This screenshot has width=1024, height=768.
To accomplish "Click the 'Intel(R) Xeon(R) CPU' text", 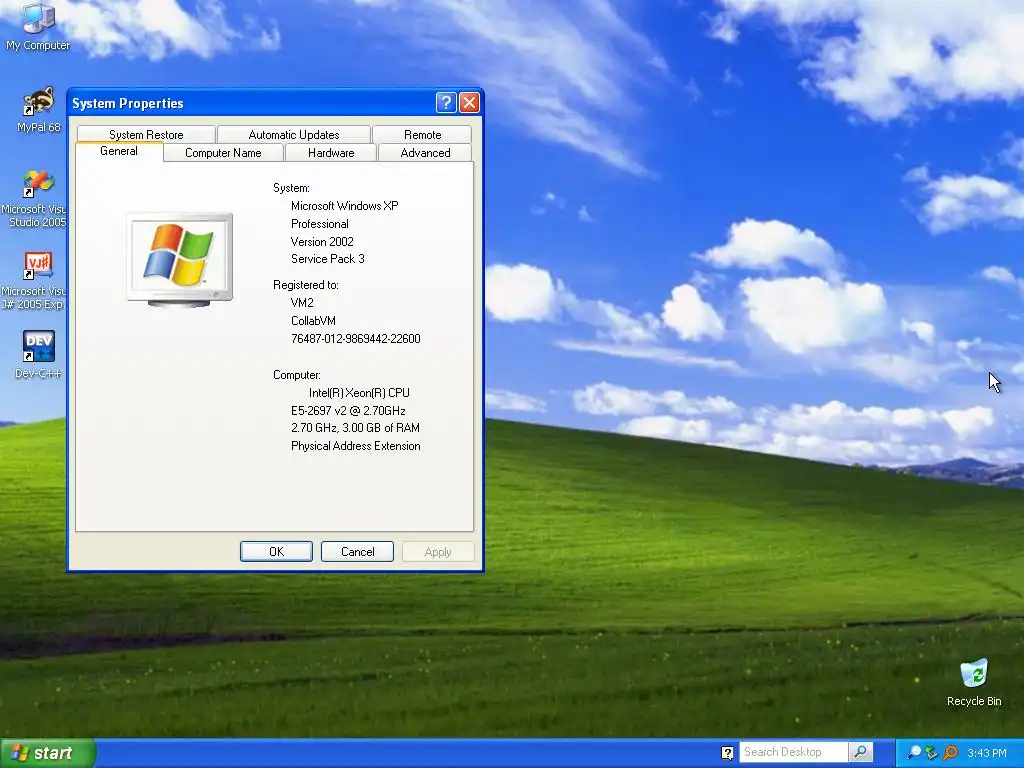I will [x=359, y=392].
